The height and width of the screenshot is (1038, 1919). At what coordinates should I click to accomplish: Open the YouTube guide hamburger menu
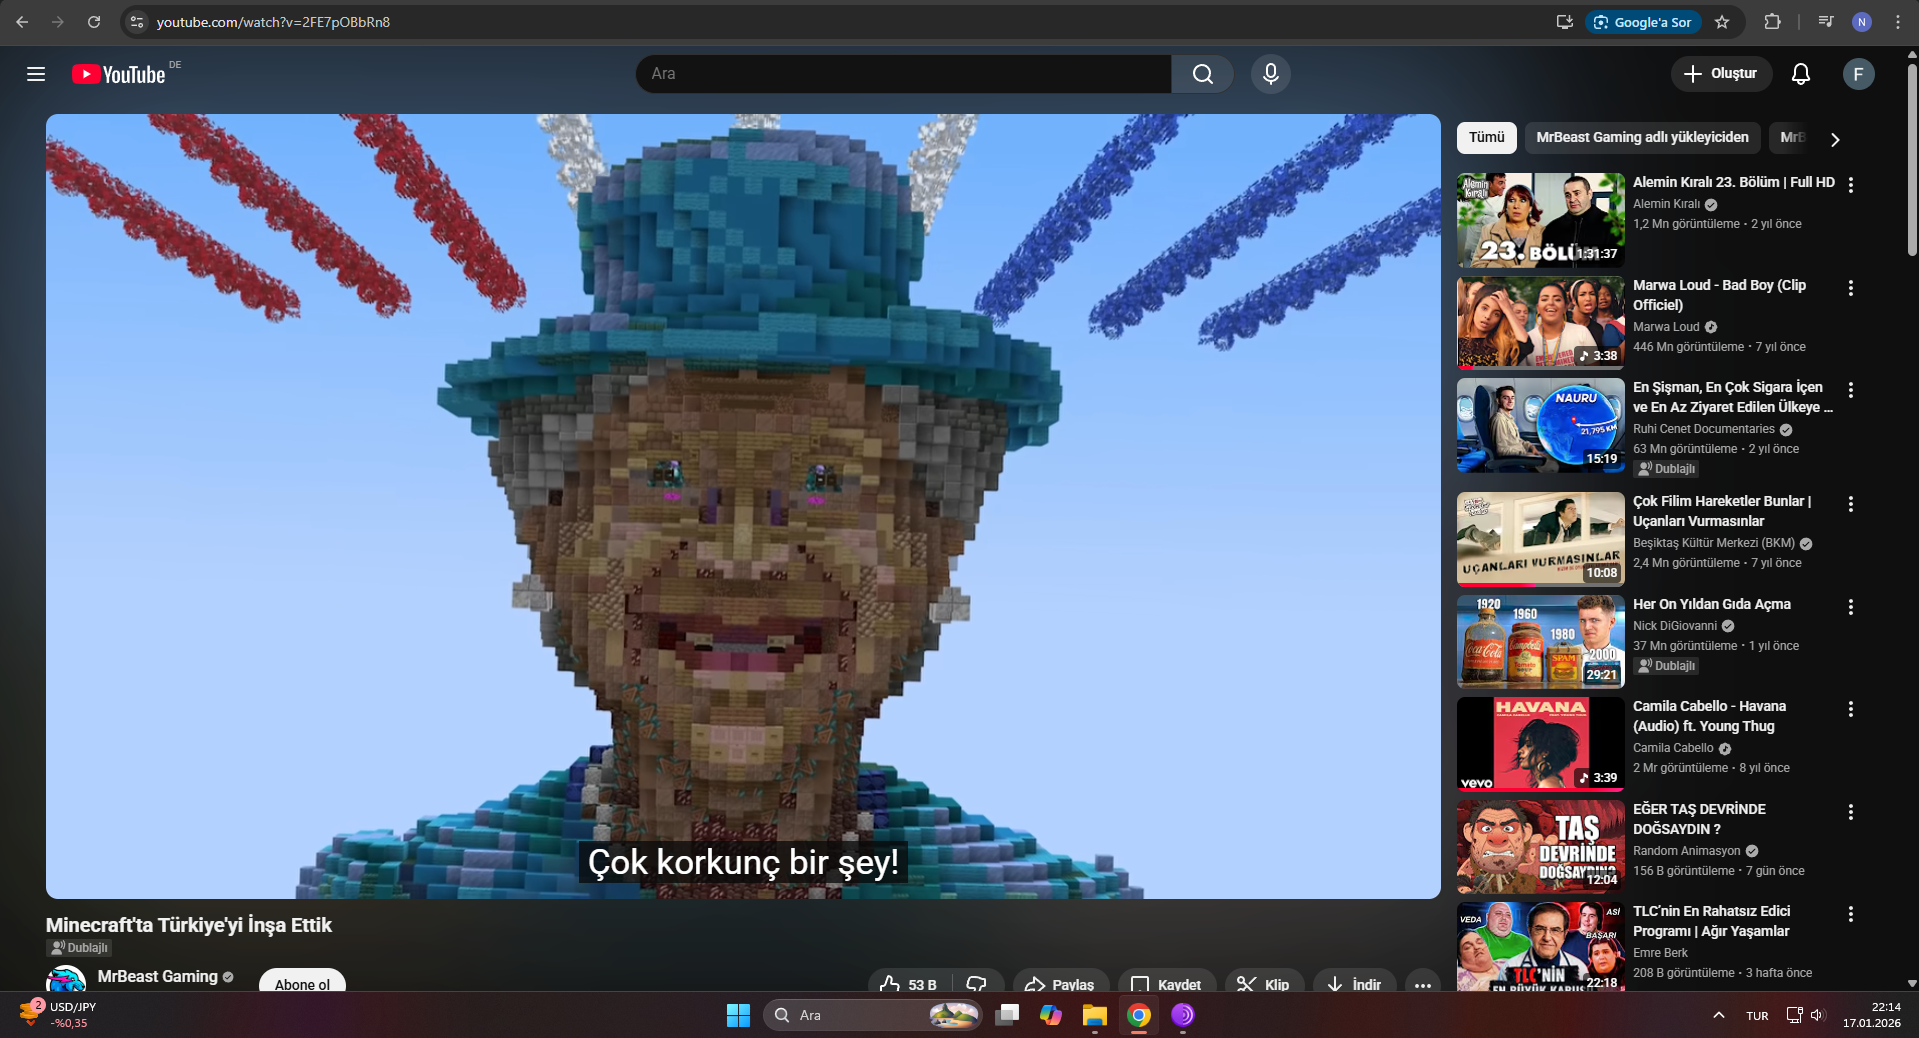(x=36, y=74)
